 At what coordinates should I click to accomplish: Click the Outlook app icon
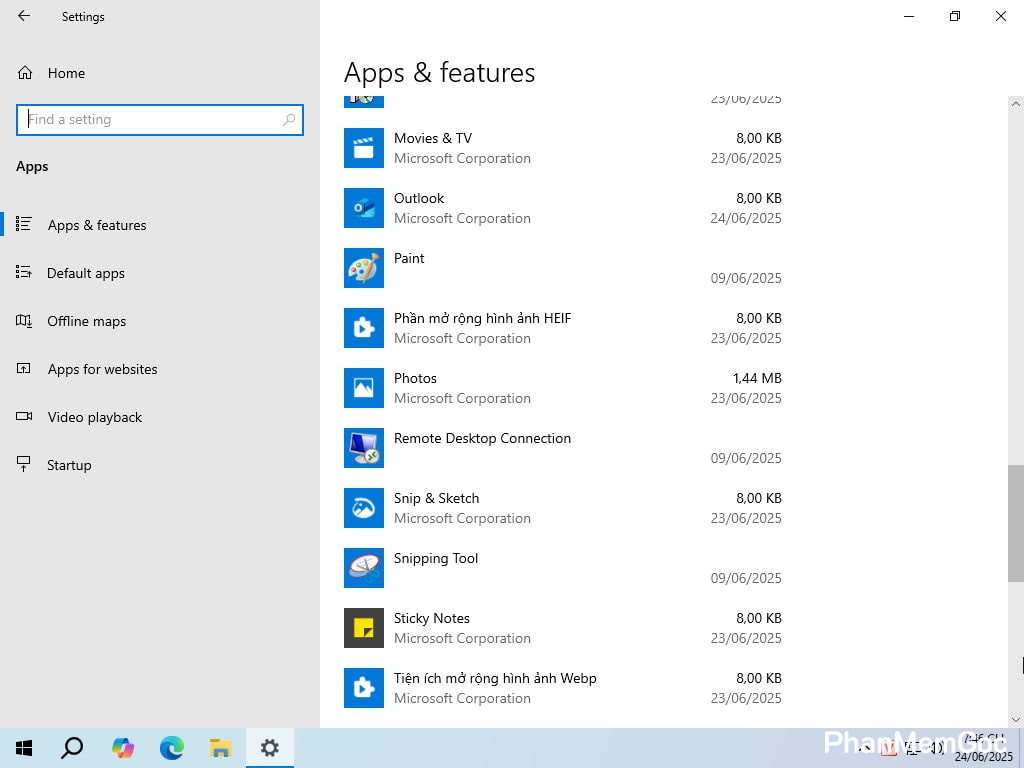point(364,208)
